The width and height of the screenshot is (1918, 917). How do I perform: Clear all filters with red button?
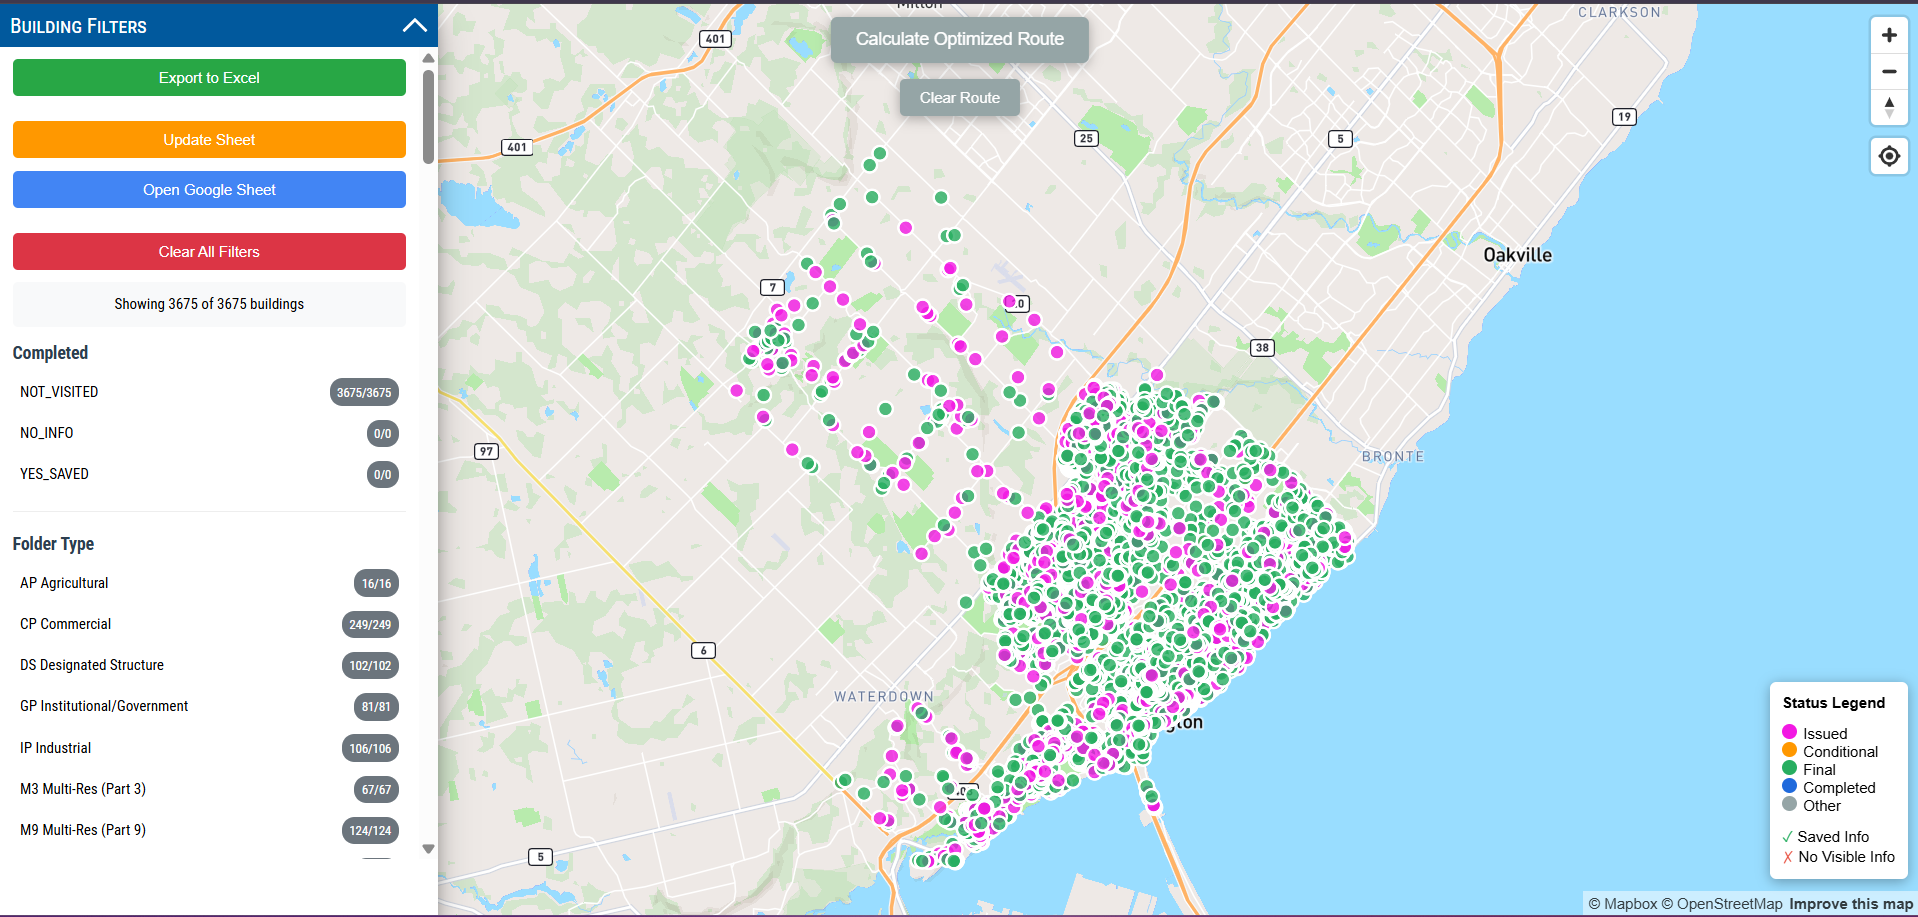(209, 252)
